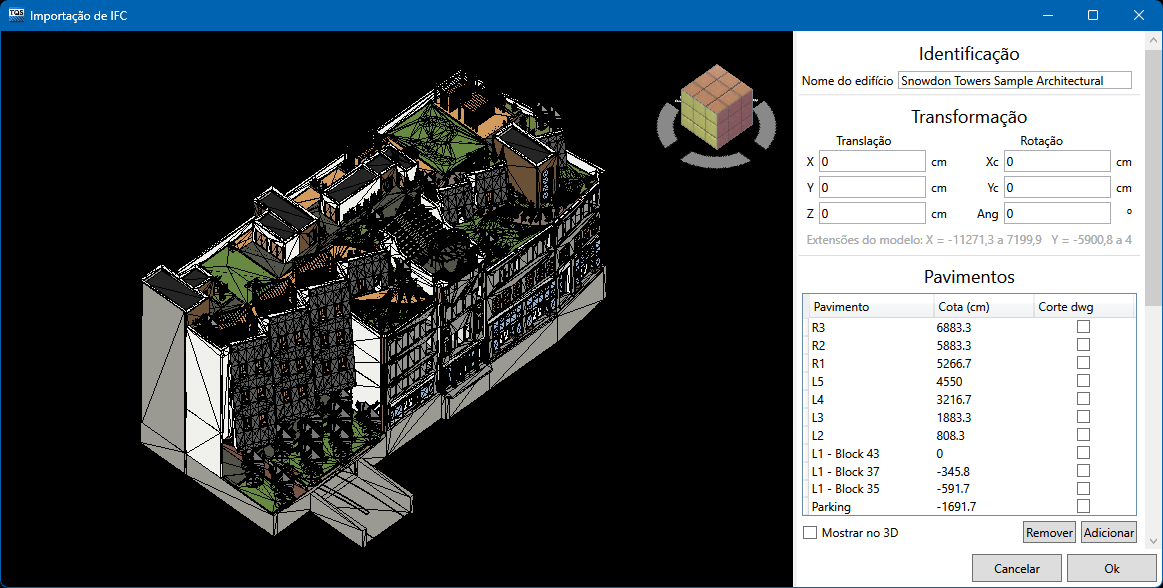Tick Corte dwg for L1 - Block 43
1163x588 pixels.
[1083, 453]
